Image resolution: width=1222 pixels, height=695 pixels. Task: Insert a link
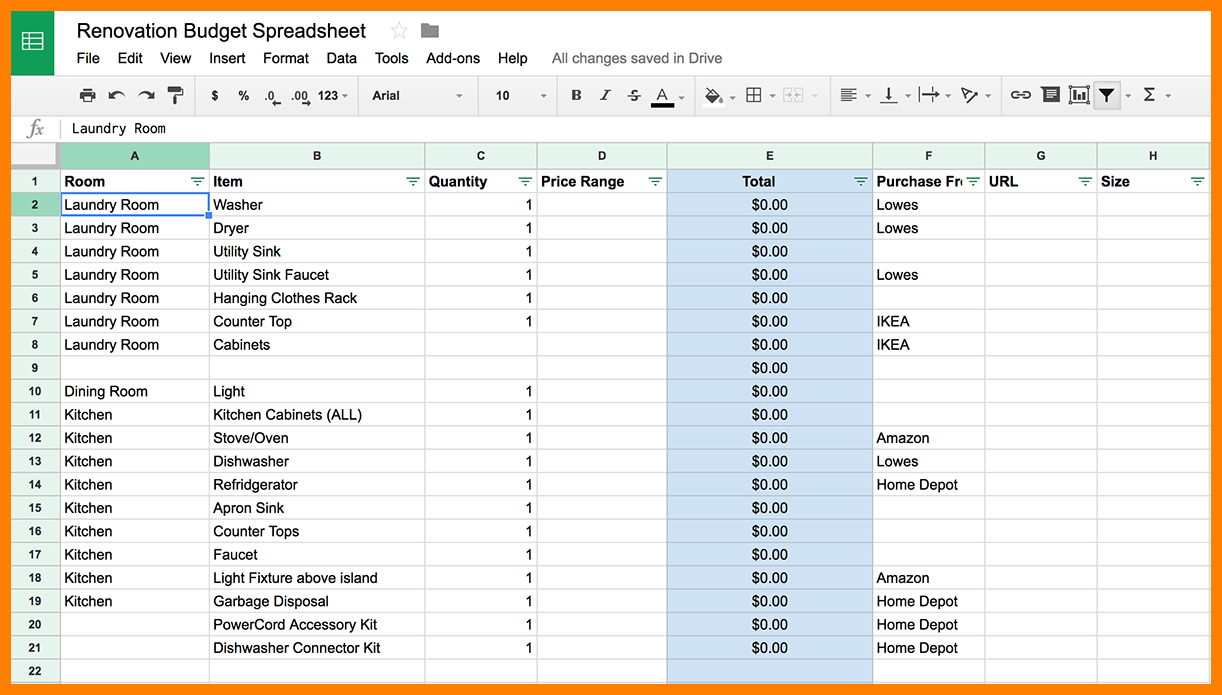[x=1020, y=94]
